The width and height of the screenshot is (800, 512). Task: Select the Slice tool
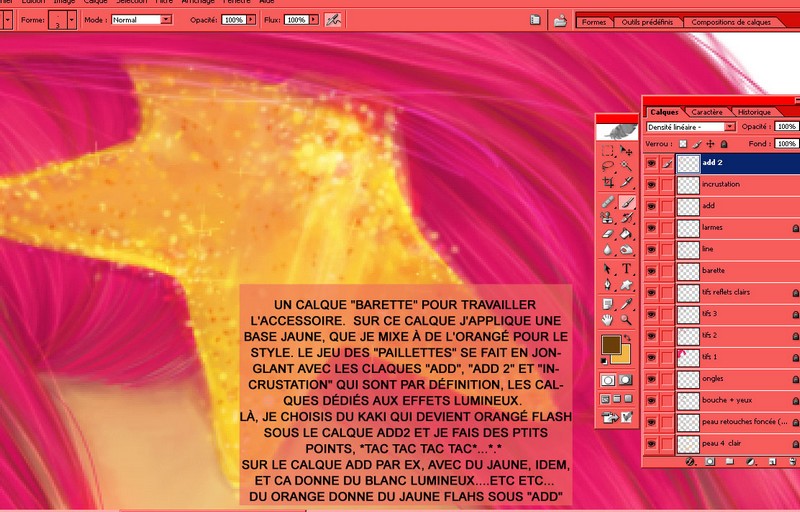click(x=627, y=182)
